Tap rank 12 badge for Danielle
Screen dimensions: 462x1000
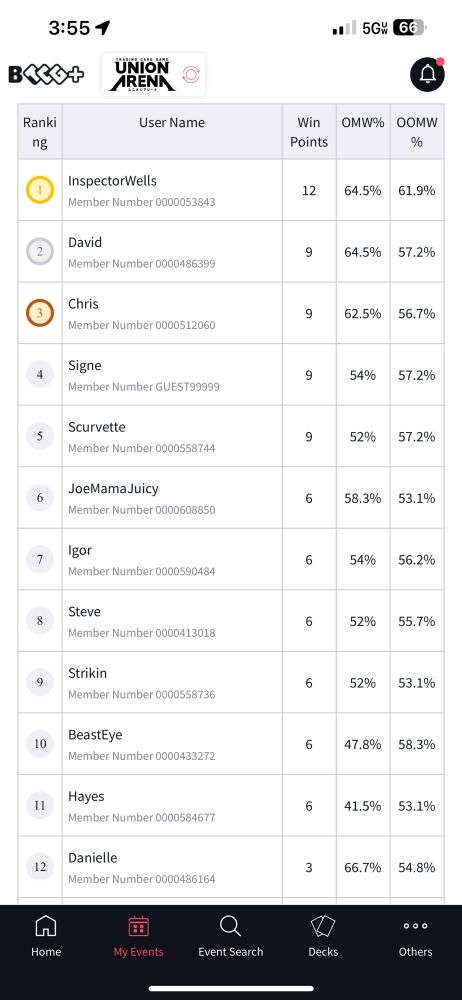click(x=40, y=867)
